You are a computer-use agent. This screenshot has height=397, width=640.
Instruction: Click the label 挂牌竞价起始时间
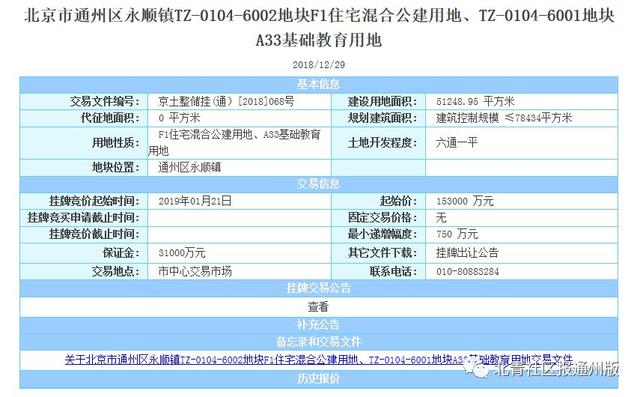94,201
